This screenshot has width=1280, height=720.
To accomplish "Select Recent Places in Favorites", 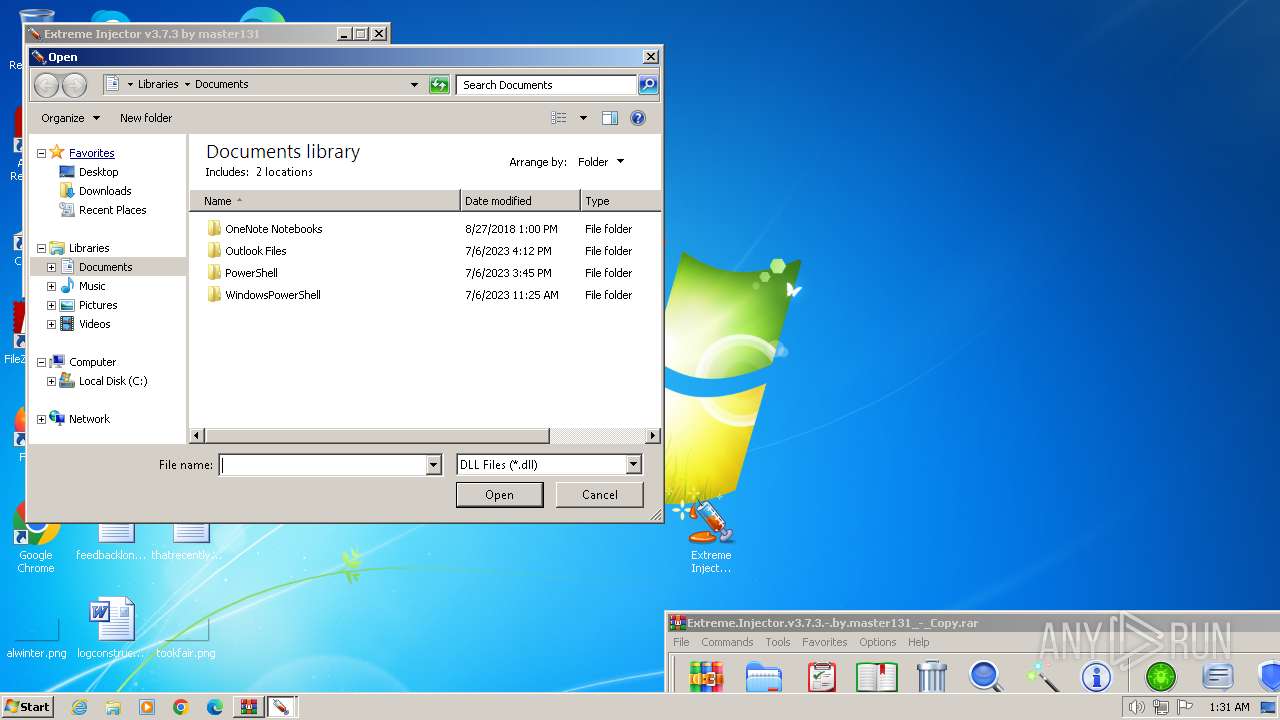I will tap(112, 210).
